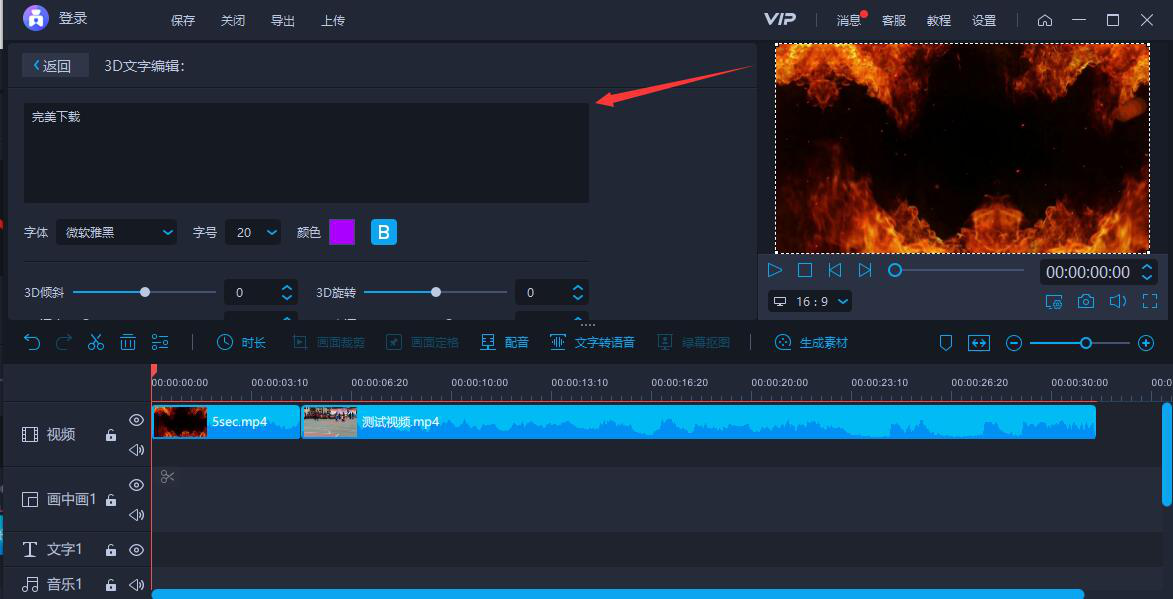Viewport: 1173px width, 599px height.
Task: Expand the 16:9 aspect ratio dropdown
Action: [x=810, y=301]
